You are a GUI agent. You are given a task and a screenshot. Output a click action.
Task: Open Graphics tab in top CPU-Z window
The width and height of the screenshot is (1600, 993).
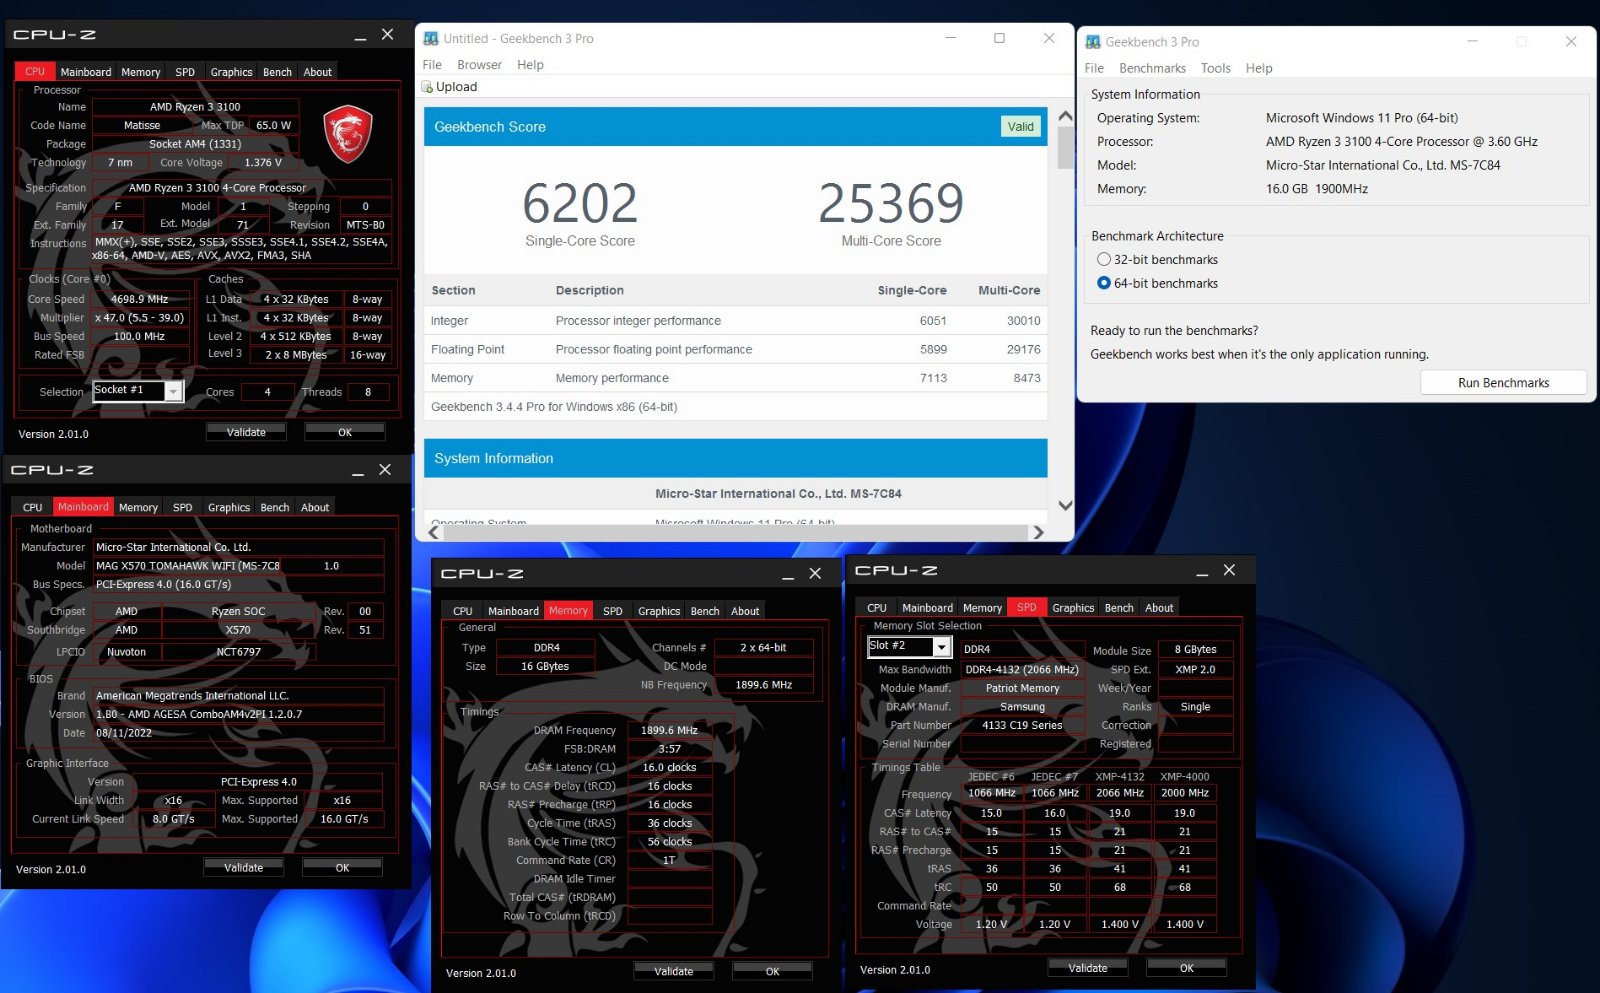pyautogui.click(x=231, y=72)
